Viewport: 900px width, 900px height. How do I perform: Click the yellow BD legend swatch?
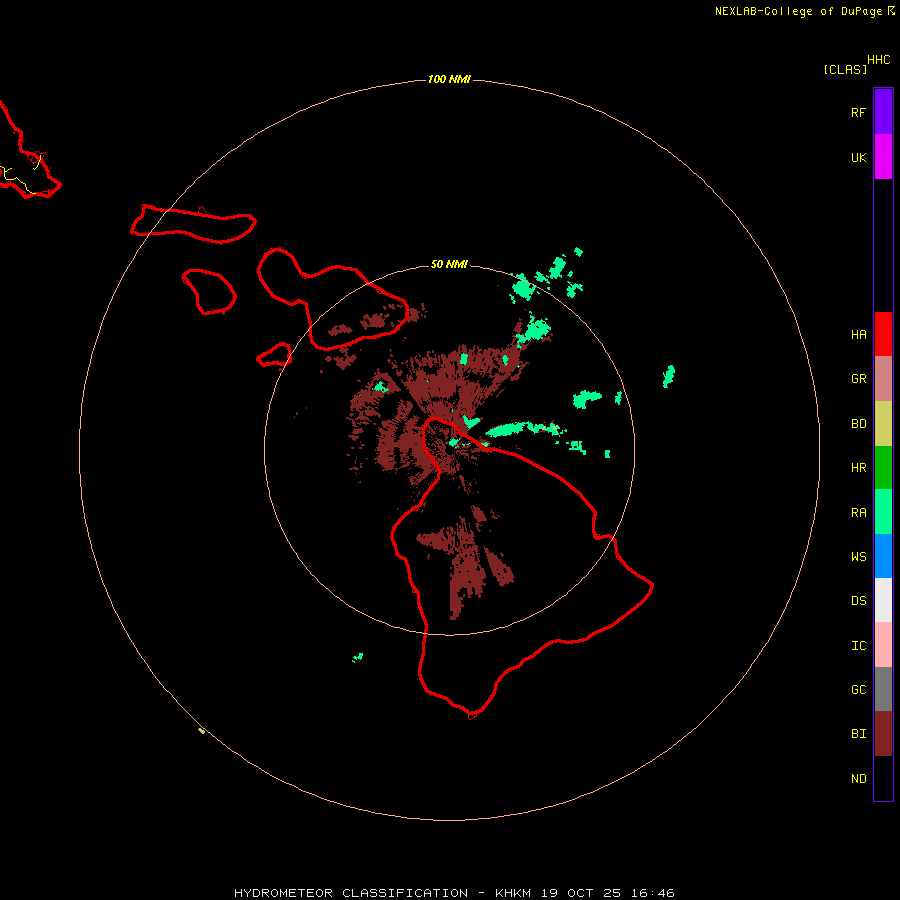[x=883, y=424]
